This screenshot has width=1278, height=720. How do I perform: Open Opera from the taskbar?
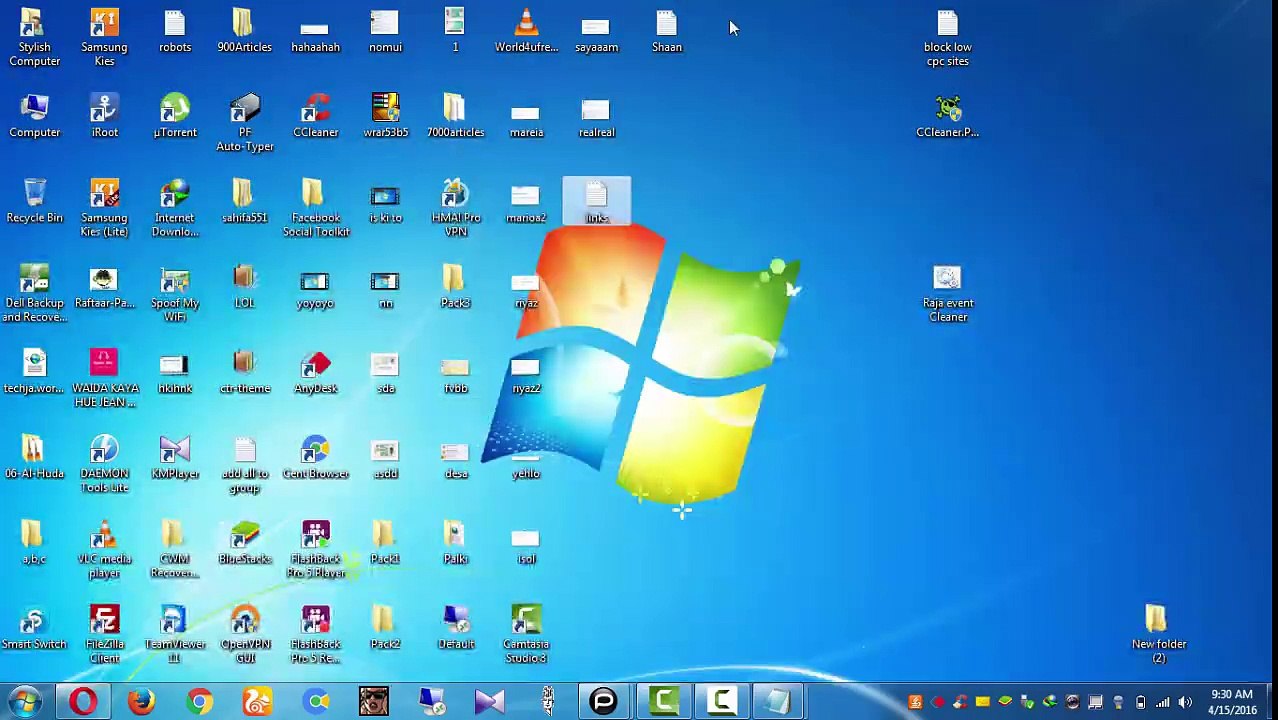click(83, 702)
